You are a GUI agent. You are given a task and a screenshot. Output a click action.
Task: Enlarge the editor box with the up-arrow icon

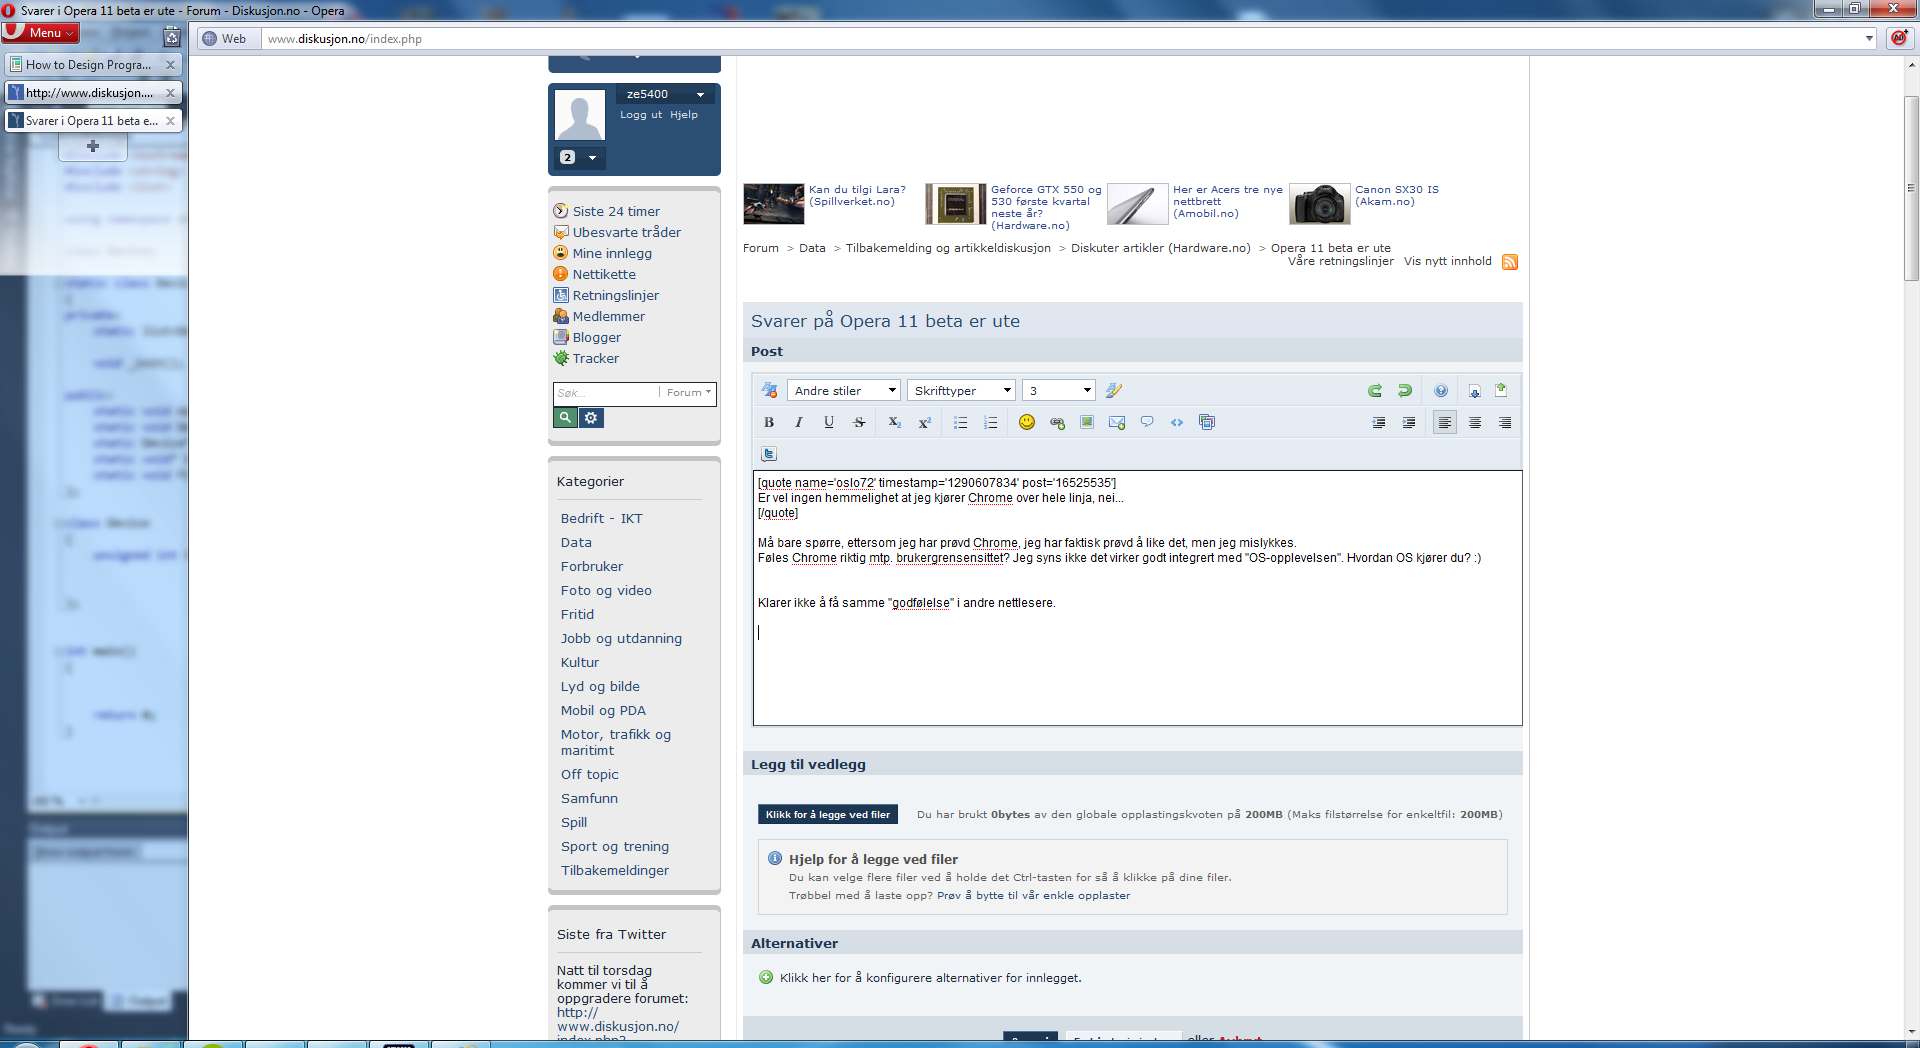(x=1501, y=390)
